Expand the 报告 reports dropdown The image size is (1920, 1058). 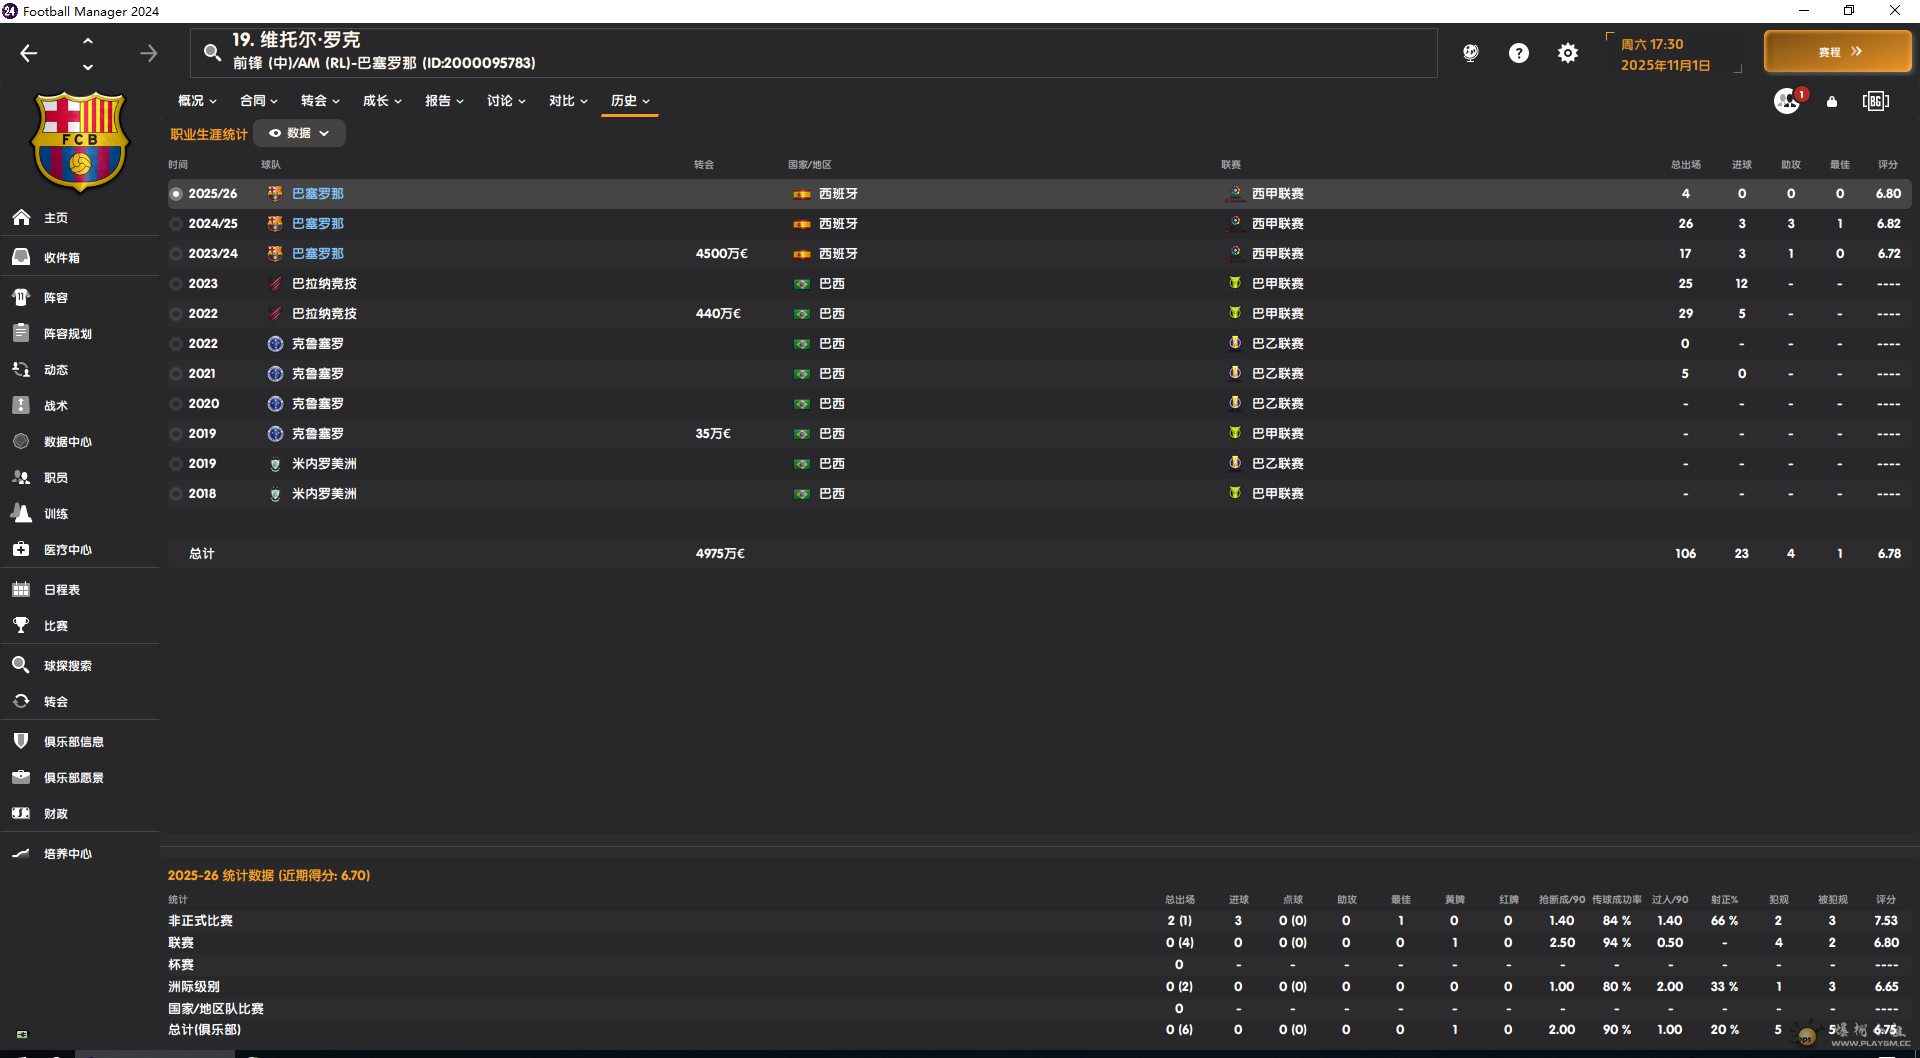click(445, 101)
